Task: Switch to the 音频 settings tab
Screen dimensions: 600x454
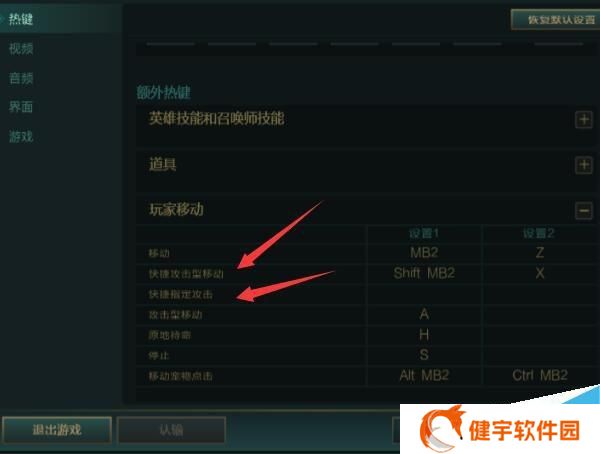Action: 21,78
